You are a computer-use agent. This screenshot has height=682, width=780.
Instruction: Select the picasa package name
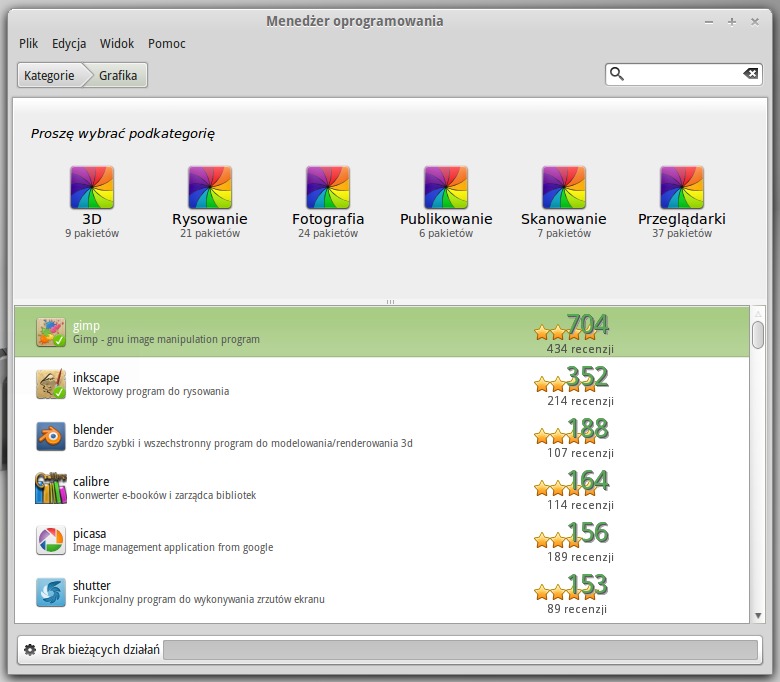90,534
